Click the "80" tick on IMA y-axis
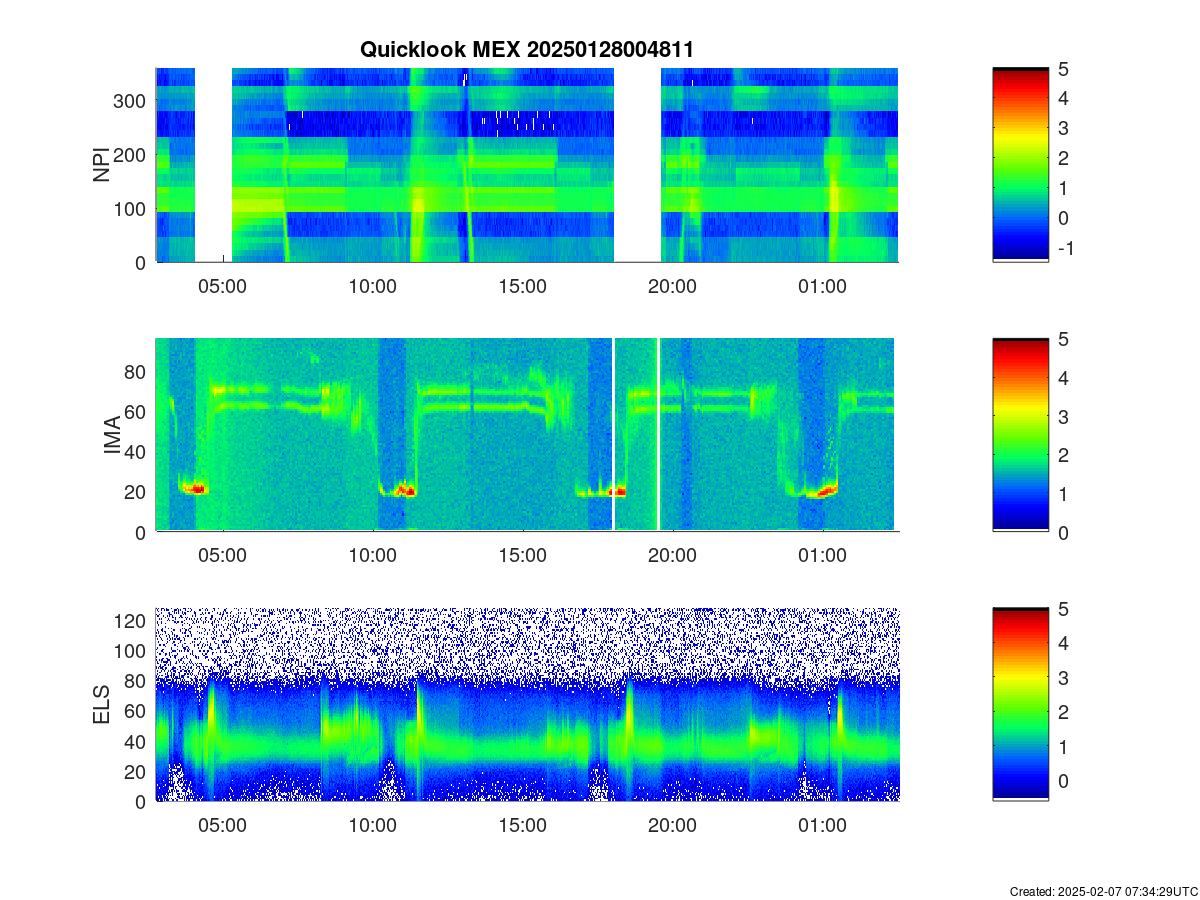Viewport: 1200px width, 900px height. [137, 372]
